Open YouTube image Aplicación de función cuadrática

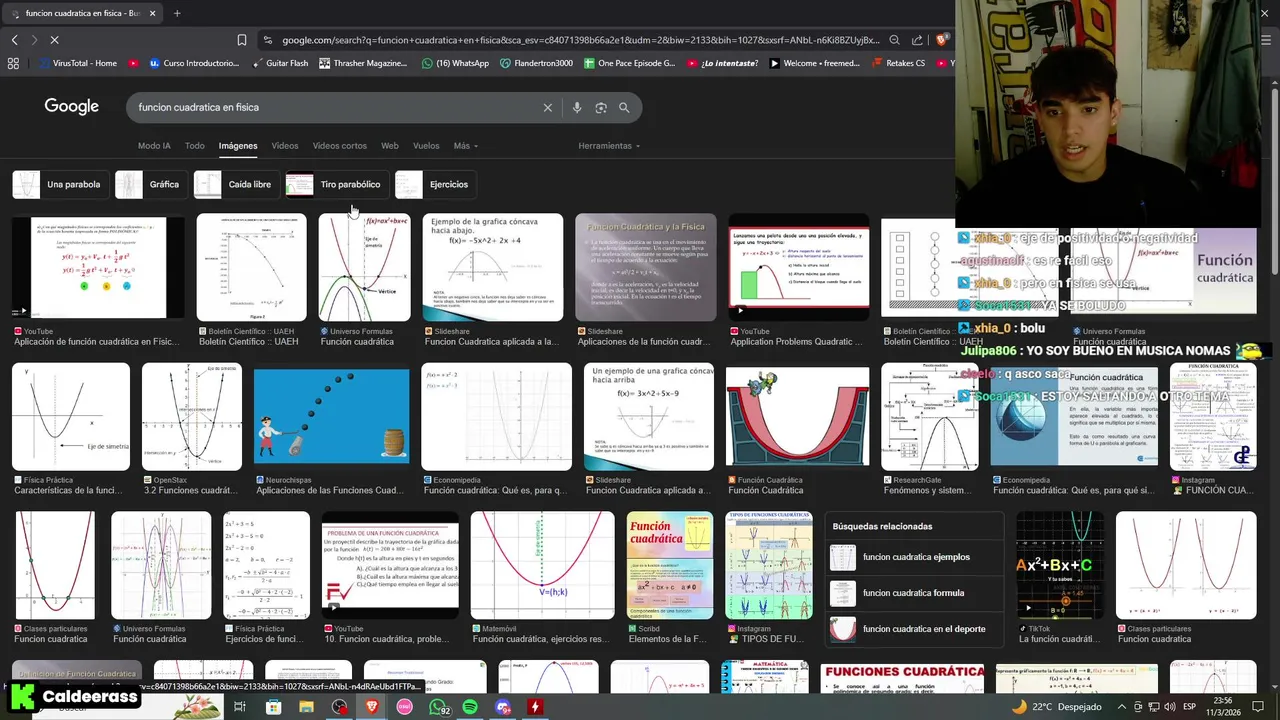(98, 267)
